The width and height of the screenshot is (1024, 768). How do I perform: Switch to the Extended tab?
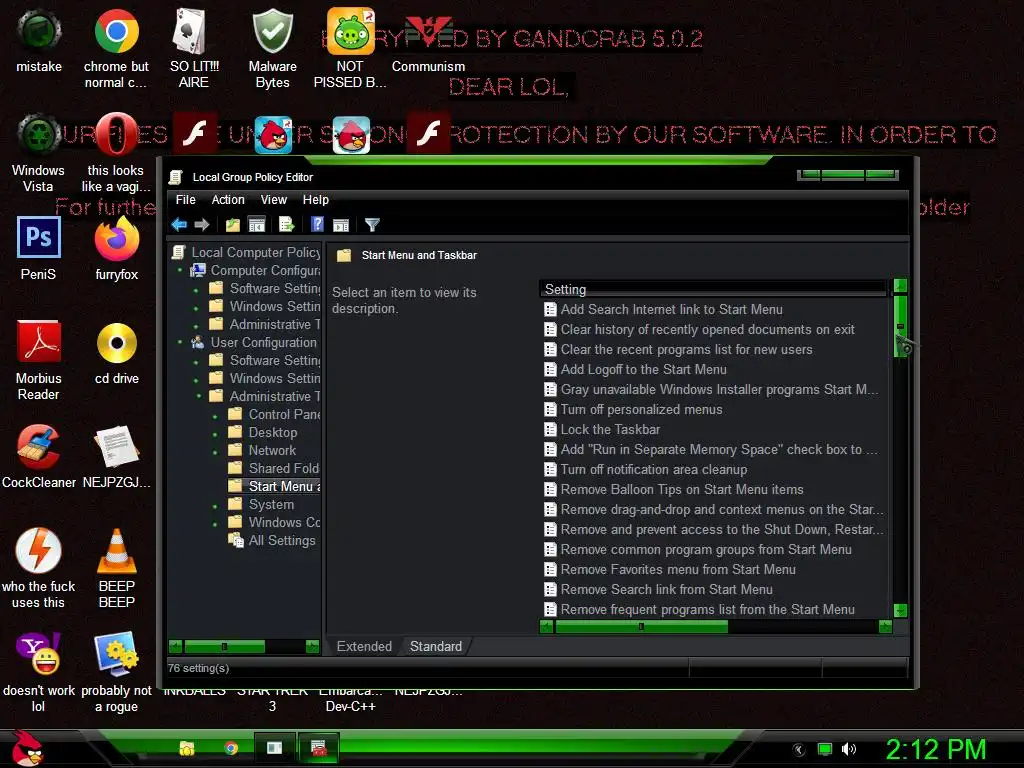pyautogui.click(x=364, y=647)
